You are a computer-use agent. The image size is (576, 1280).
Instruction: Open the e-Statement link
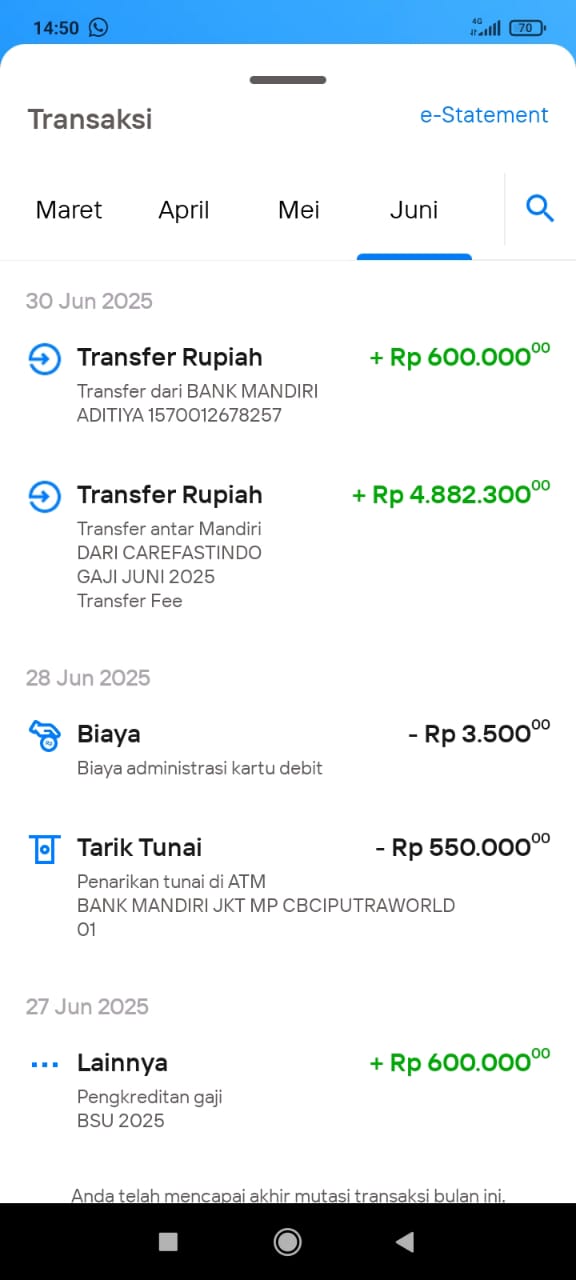pos(484,115)
